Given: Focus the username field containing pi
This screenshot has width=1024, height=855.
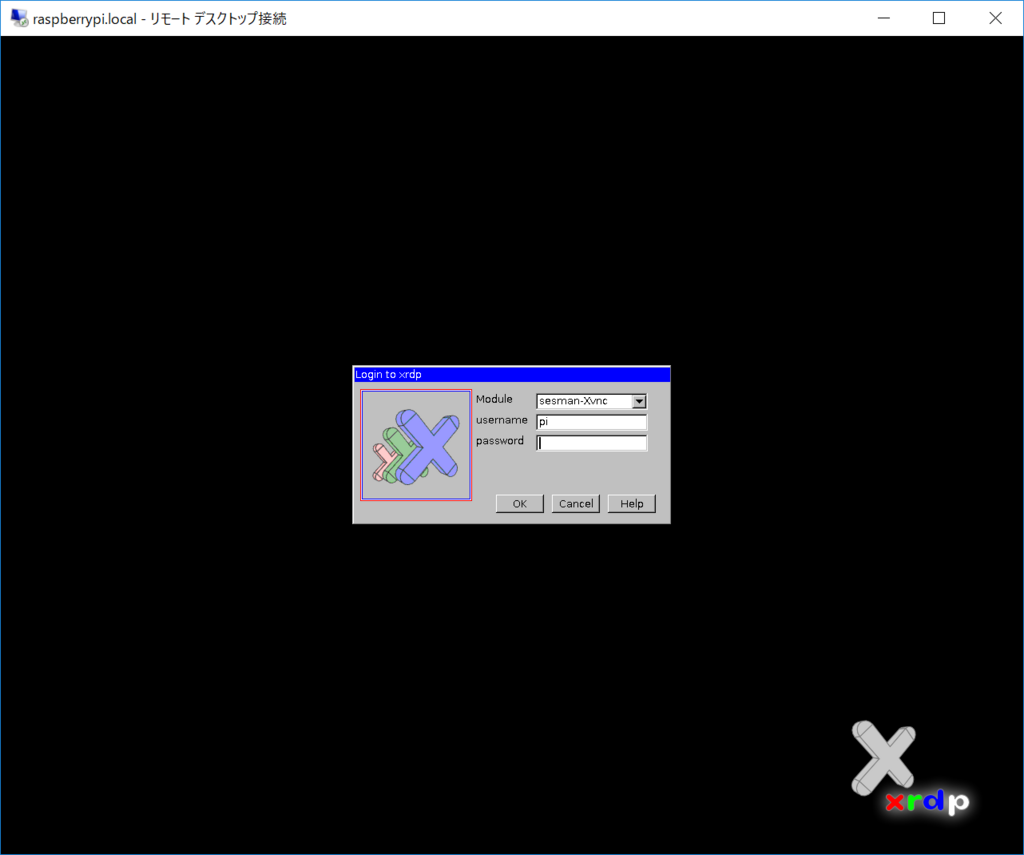Looking at the screenshot, I should tap(591, 422).
